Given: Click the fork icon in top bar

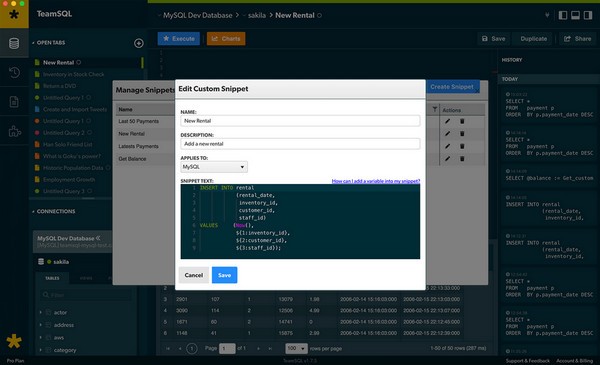Looking at the screenshot, I should (547, 15).
